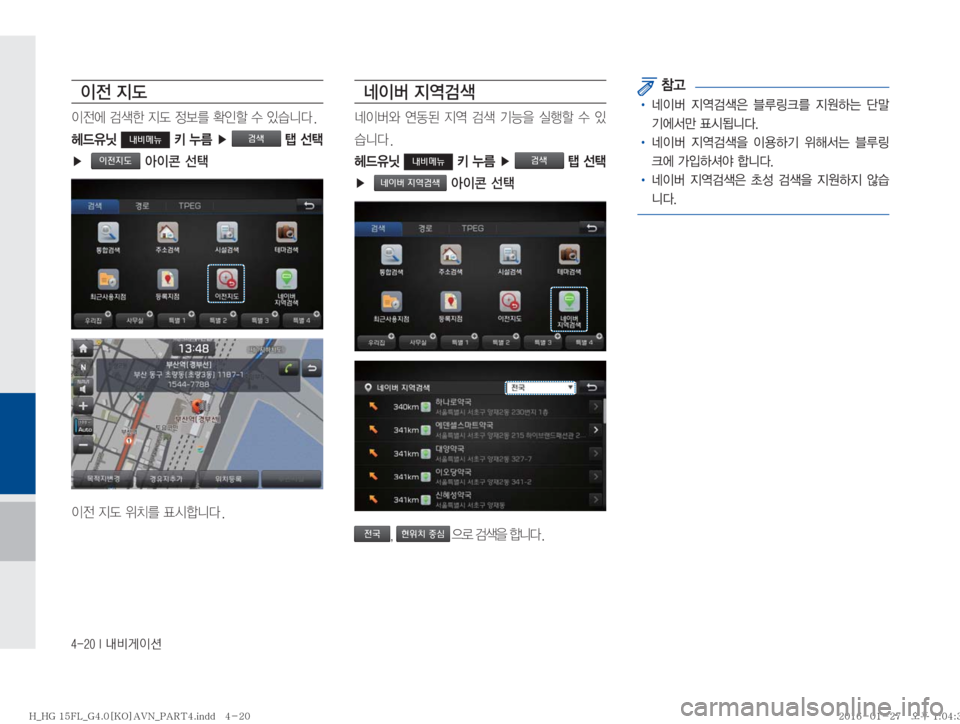
Task: Zoom in with the map plus button
Action: click(83, 407)
